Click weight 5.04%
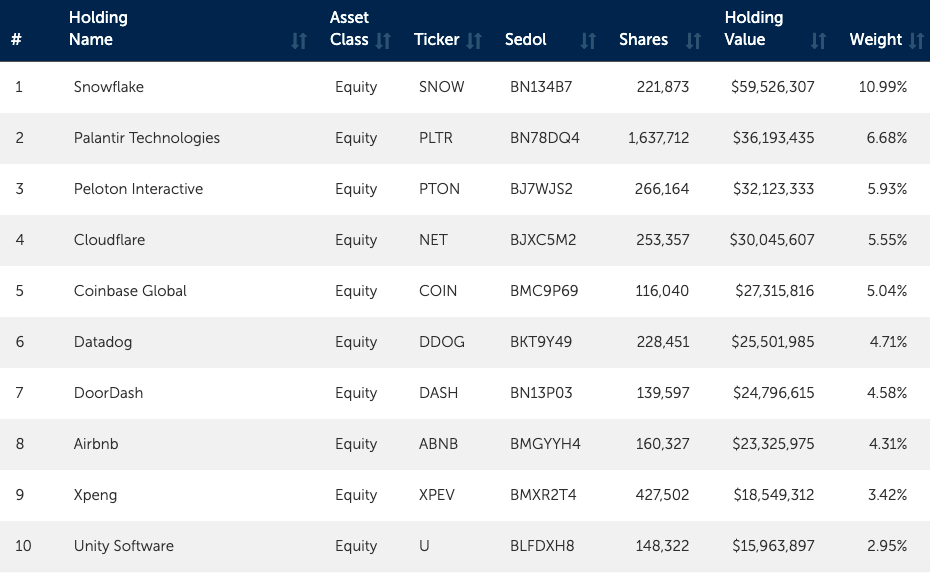Viewport: 930px width, 573px height. (x=887, y=291)
